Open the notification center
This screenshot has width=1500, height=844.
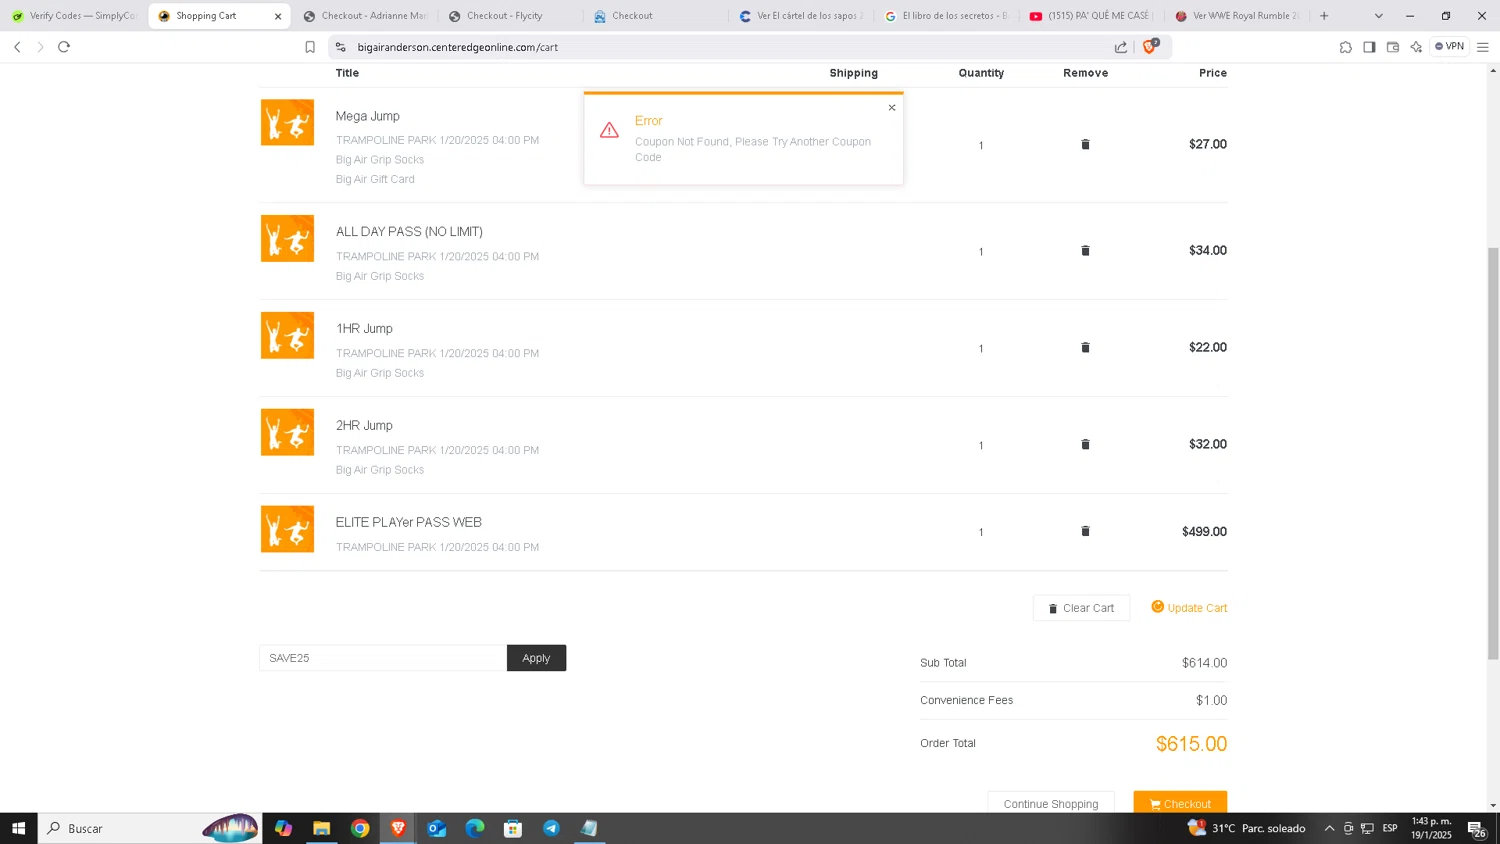1476,828
